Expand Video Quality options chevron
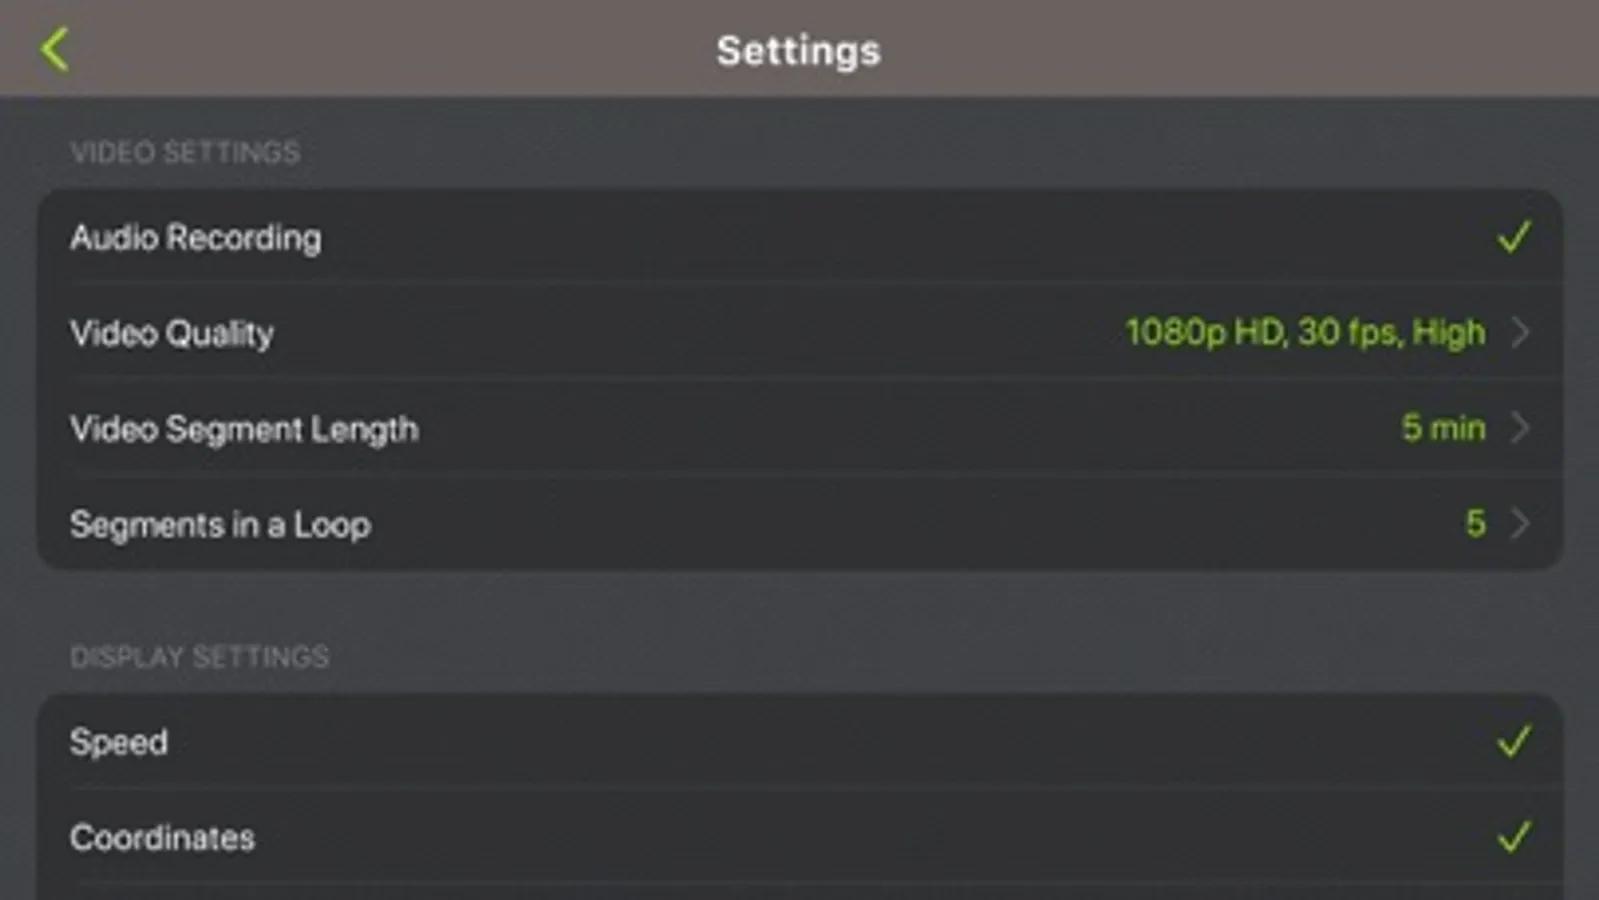 point(1520,332)
